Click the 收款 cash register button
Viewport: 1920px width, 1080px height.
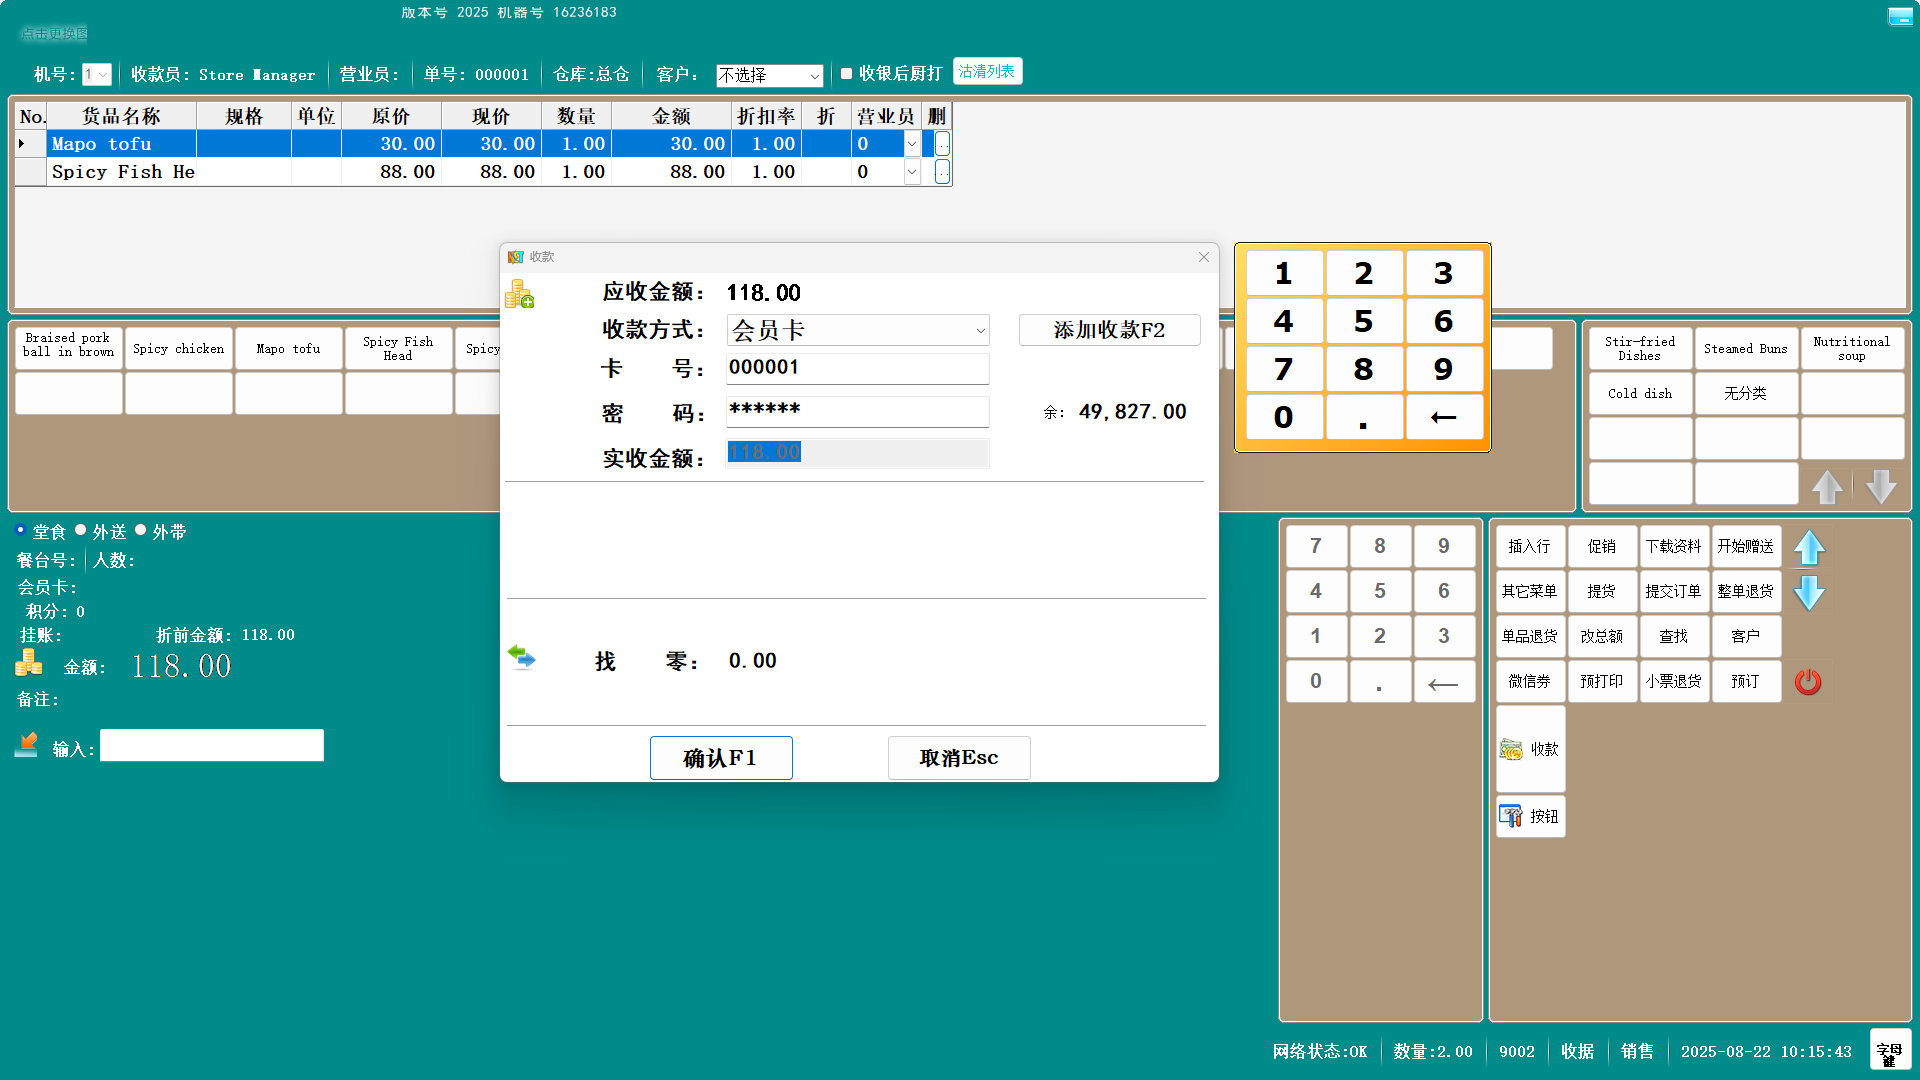[x=1530, y=749]
